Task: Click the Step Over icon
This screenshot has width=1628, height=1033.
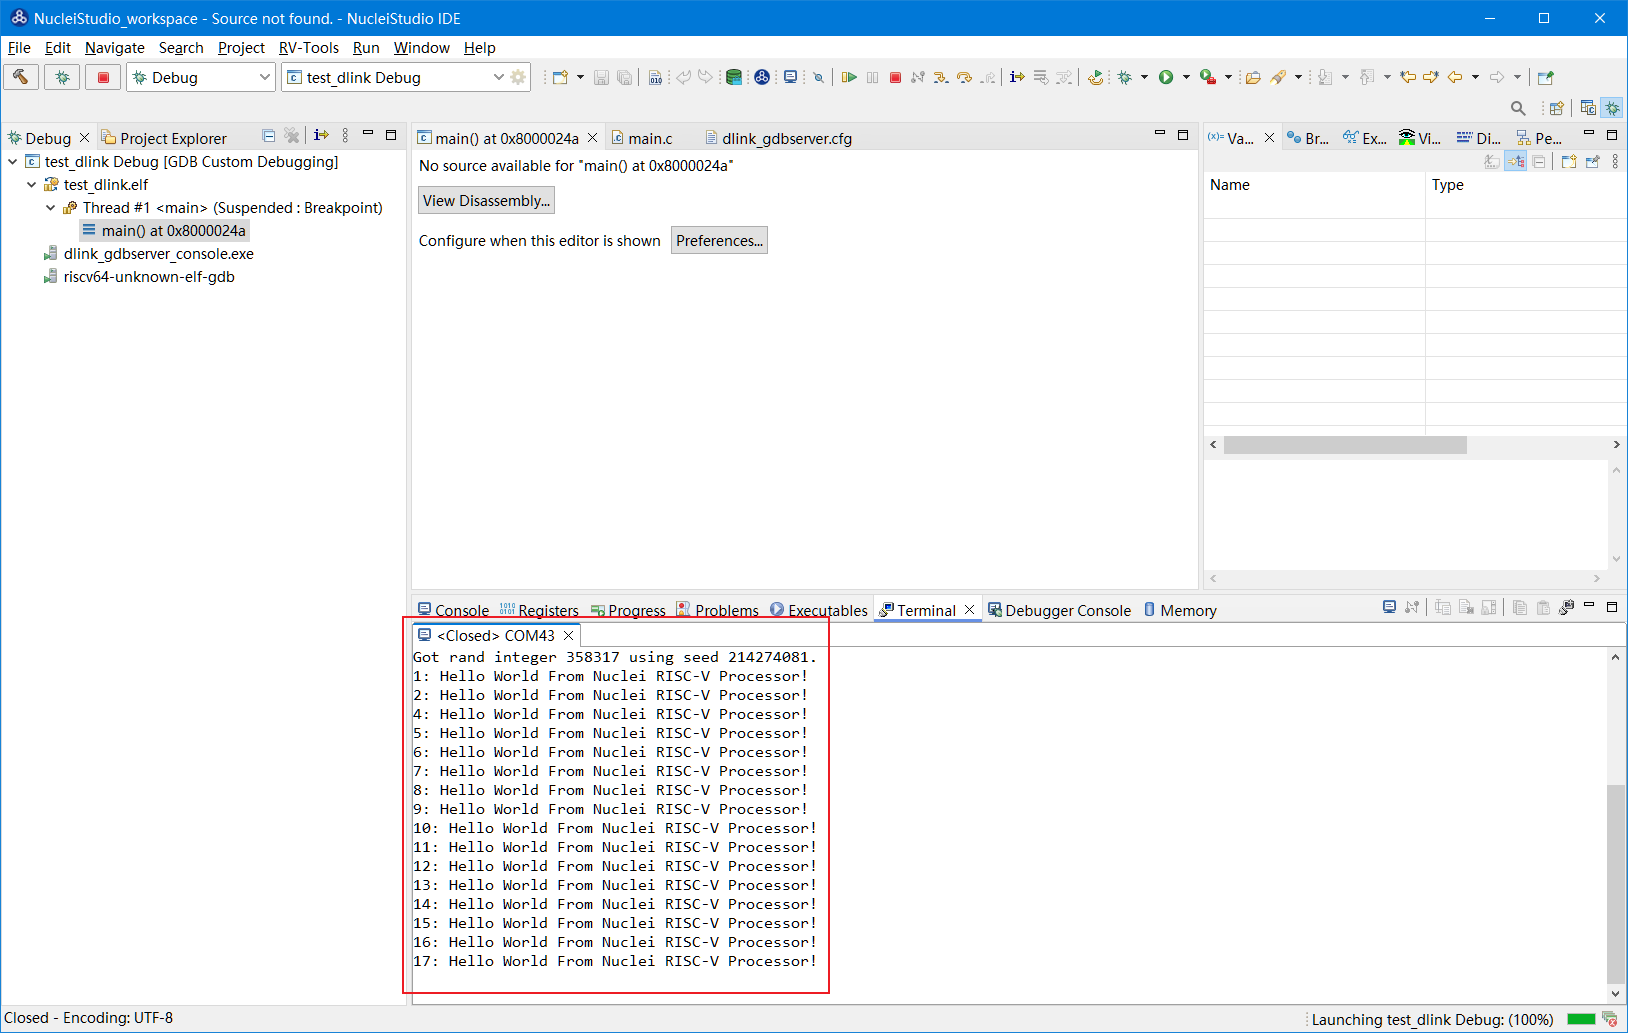Action: click(964, 77)
